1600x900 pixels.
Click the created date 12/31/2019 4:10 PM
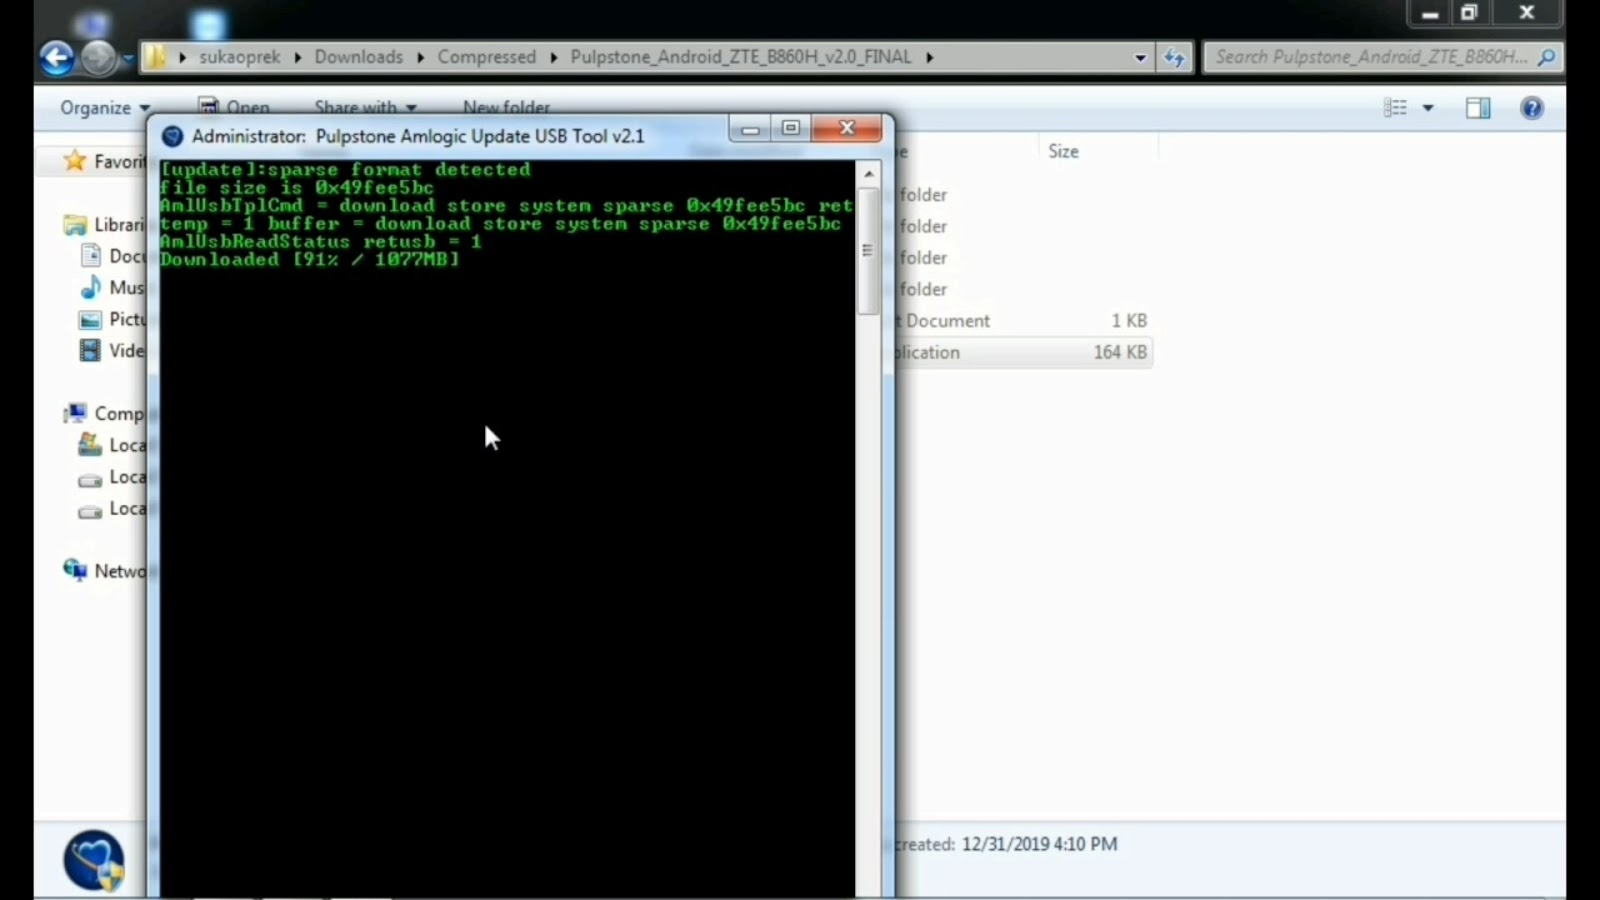(1040, 844)
